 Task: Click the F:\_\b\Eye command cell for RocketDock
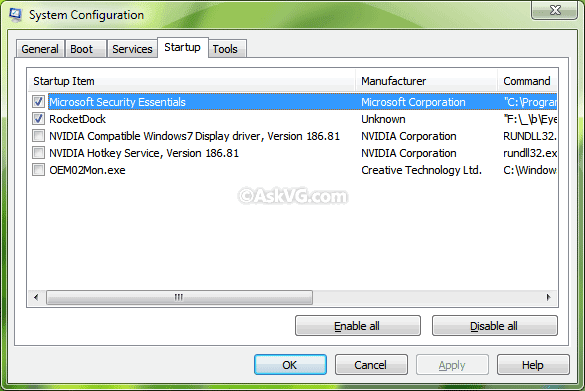530,119
